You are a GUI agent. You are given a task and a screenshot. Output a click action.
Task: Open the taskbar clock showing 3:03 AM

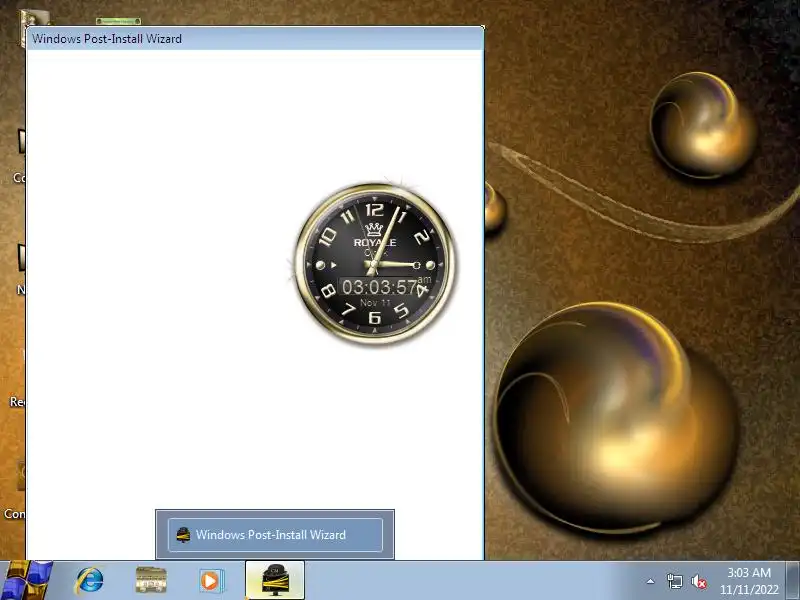click(x=749, y=581)
